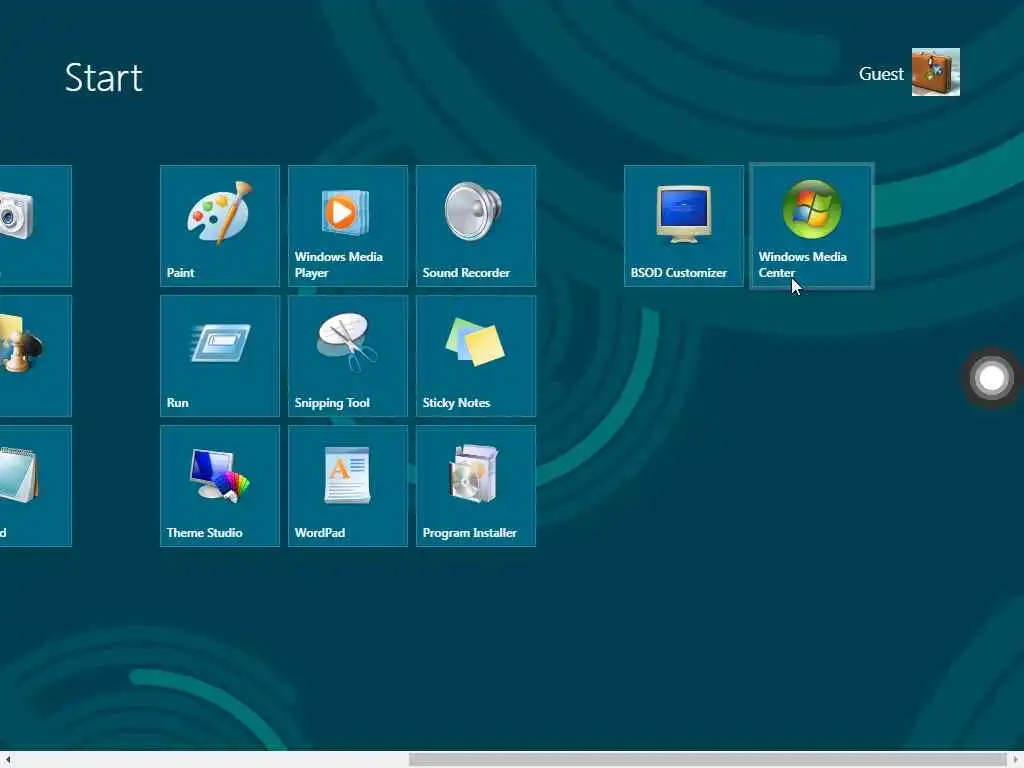Viewport: 1024px width, 768px height.
Task: Launch the WordPad tile
Action: point(347,486)
